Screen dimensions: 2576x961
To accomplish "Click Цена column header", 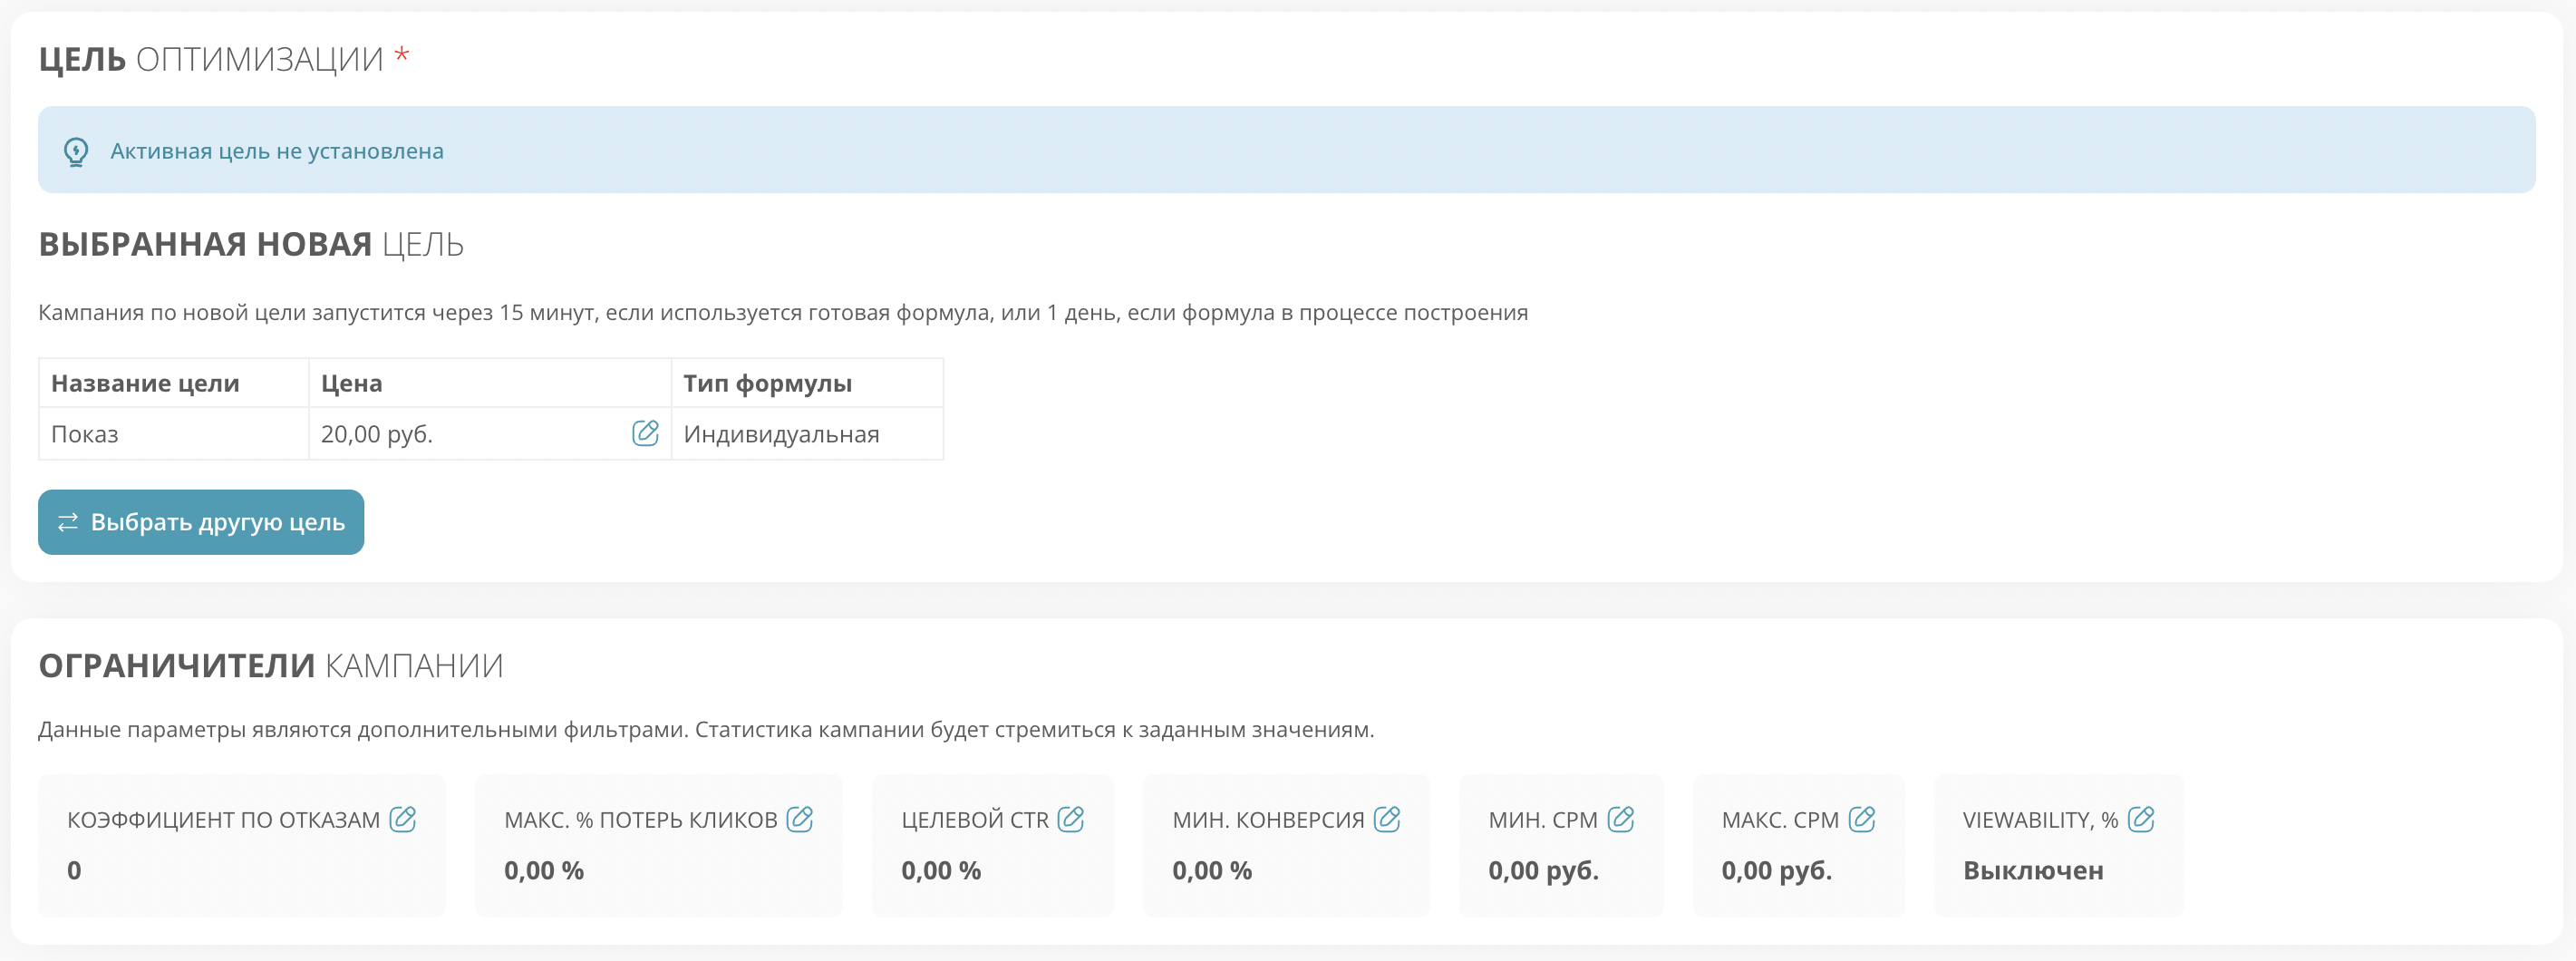I will click(x=490, y=383).
